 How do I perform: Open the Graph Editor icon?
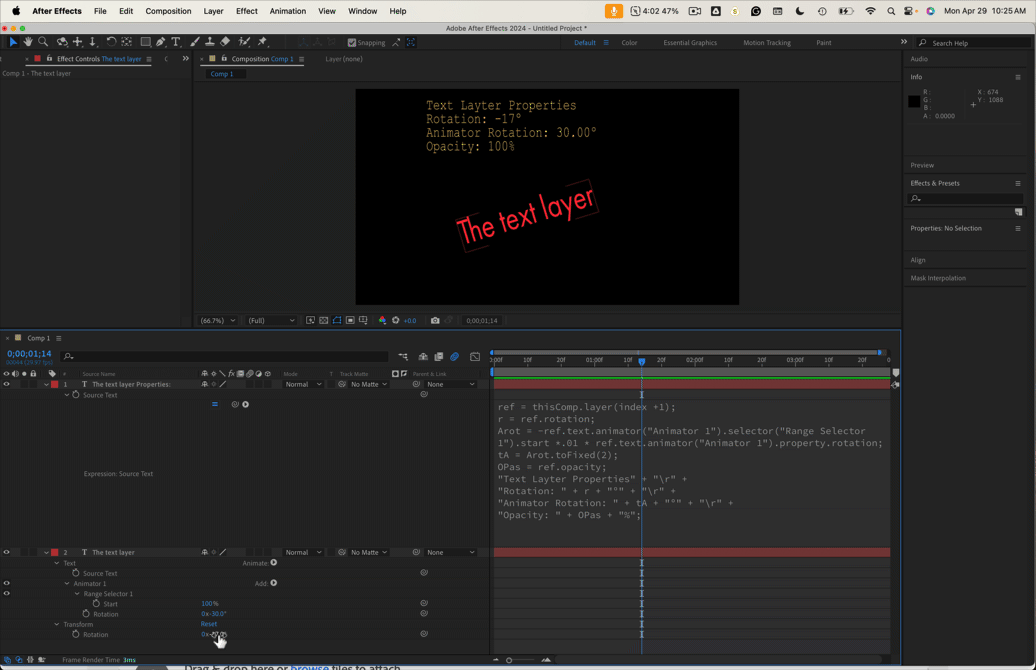pos(475,357)
